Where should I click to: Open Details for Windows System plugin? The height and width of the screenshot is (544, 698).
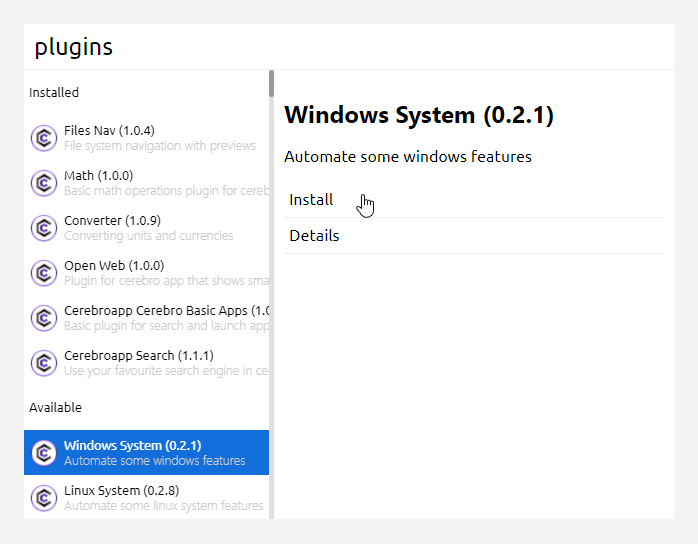tap(474, 236)
